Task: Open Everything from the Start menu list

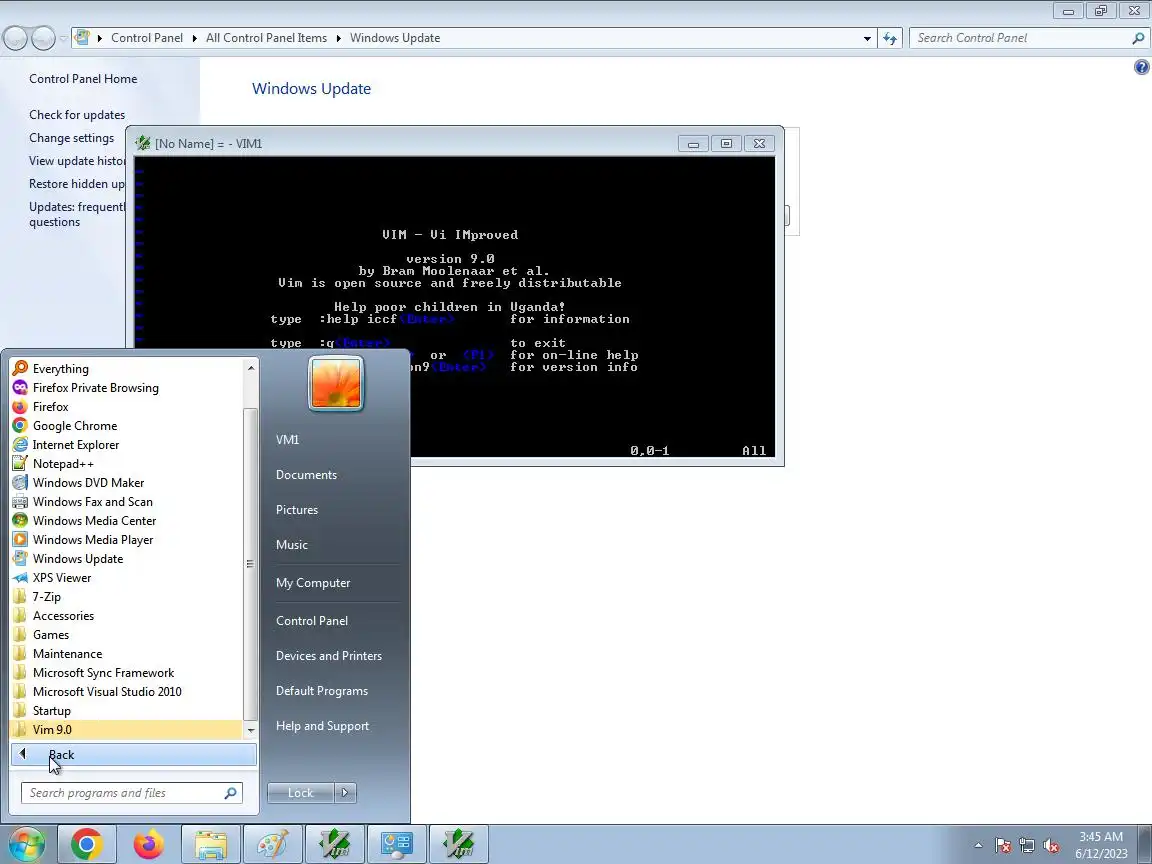Action: tap(126, 369)
